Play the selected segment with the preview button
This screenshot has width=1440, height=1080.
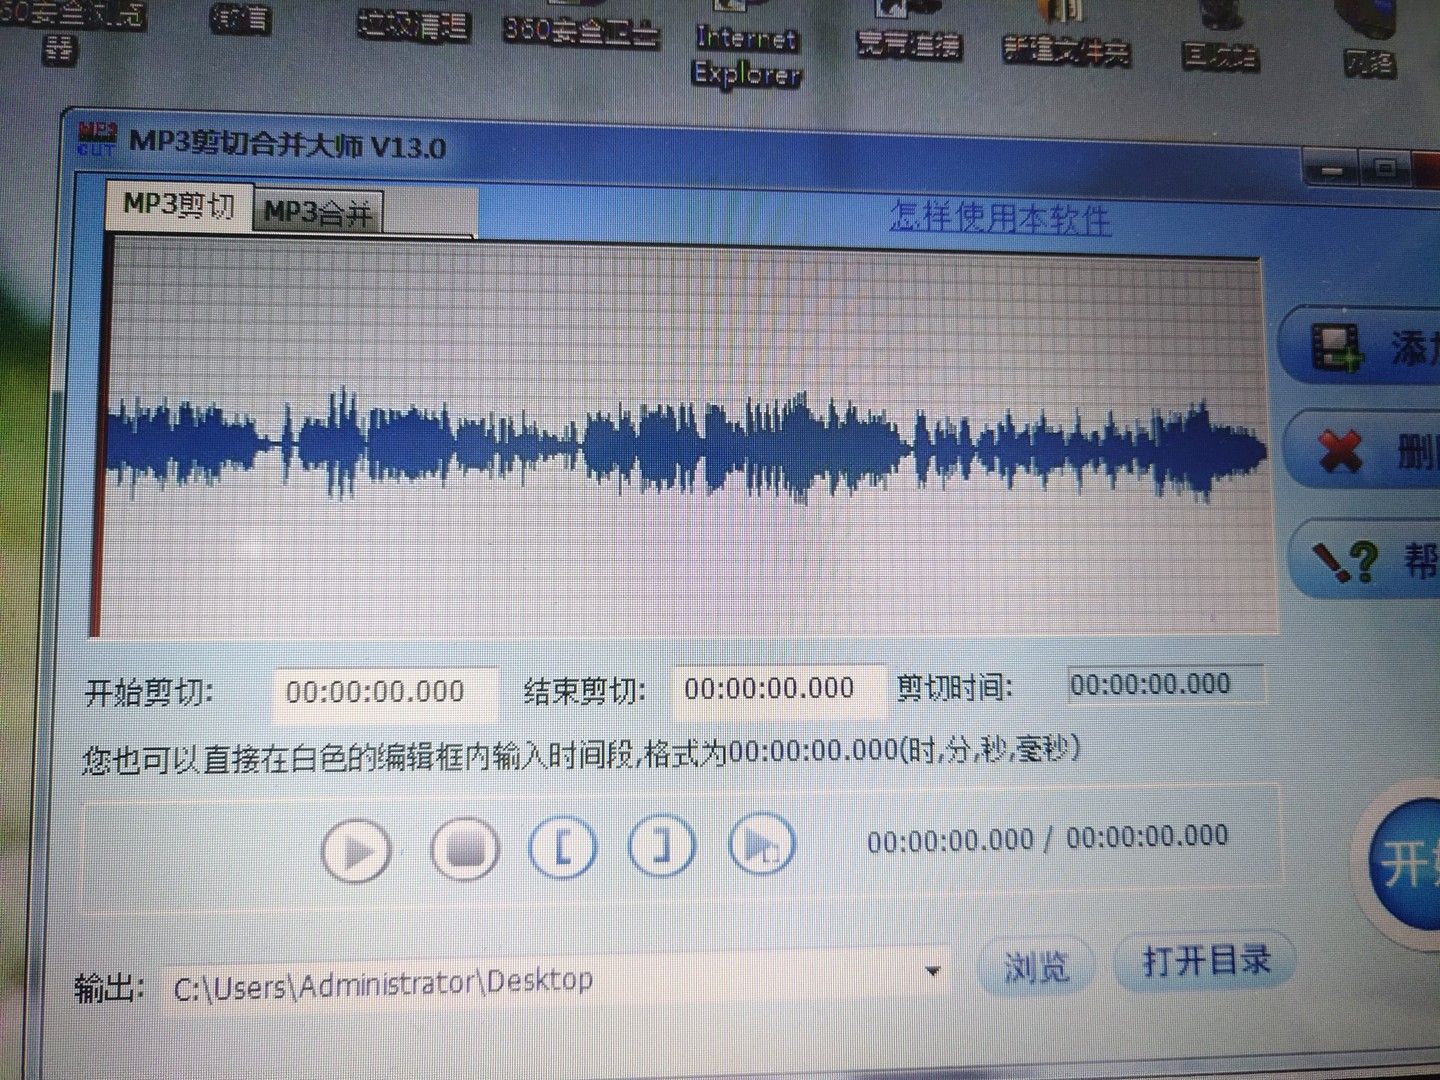click(x=762, y=843)
